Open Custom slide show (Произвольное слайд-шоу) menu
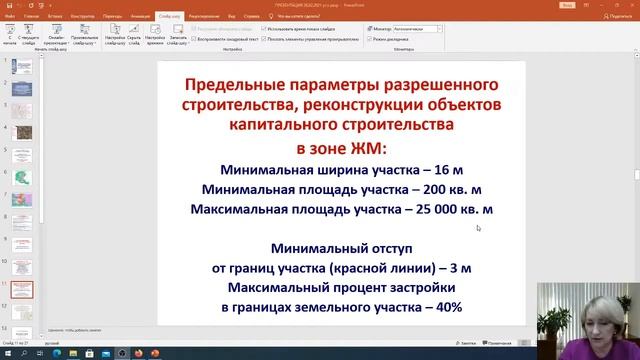Viewport: 640px width, 360px height. click(x=84, y=34)
